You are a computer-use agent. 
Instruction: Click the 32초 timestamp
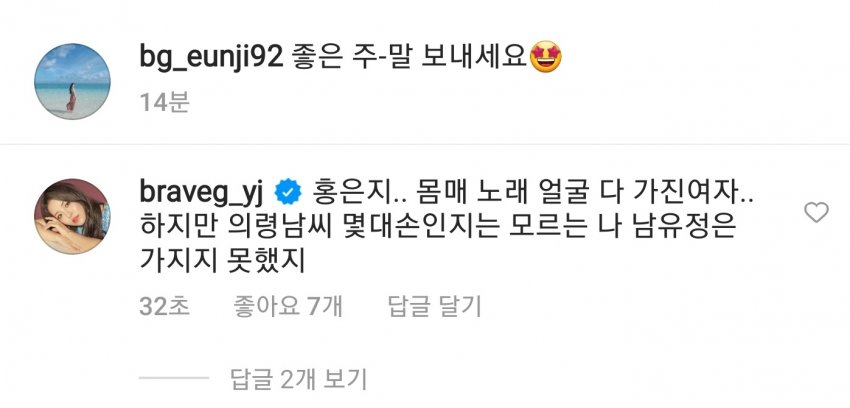[164, 306]
